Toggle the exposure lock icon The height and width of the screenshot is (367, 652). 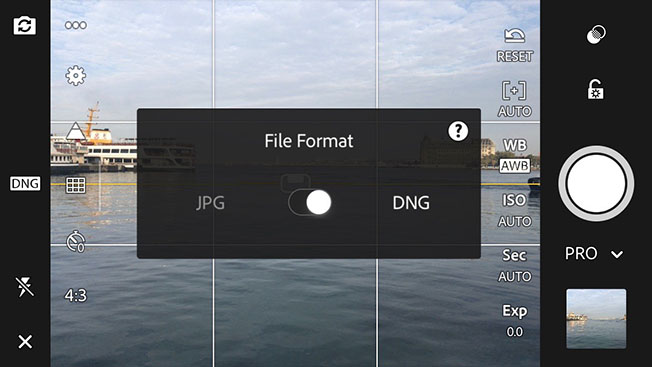pyautogui.click(x=596, y=89)
